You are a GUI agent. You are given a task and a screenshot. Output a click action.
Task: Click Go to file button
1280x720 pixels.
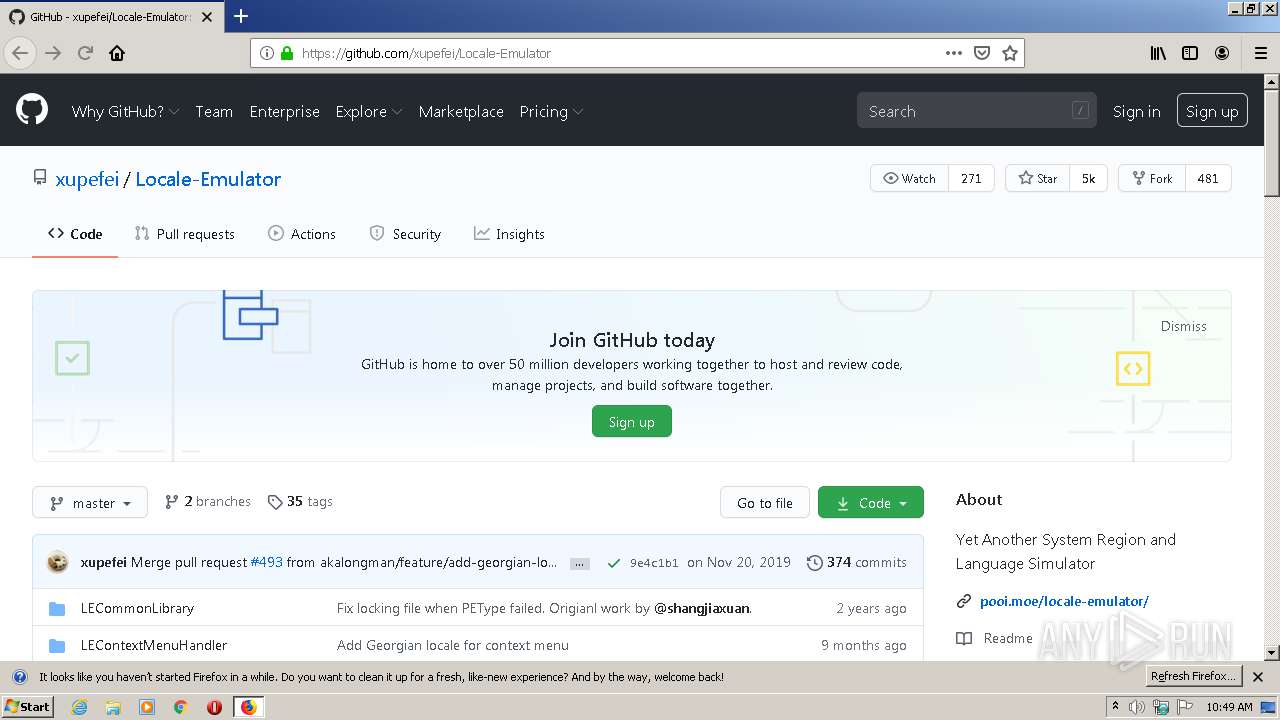pos(765,502)
